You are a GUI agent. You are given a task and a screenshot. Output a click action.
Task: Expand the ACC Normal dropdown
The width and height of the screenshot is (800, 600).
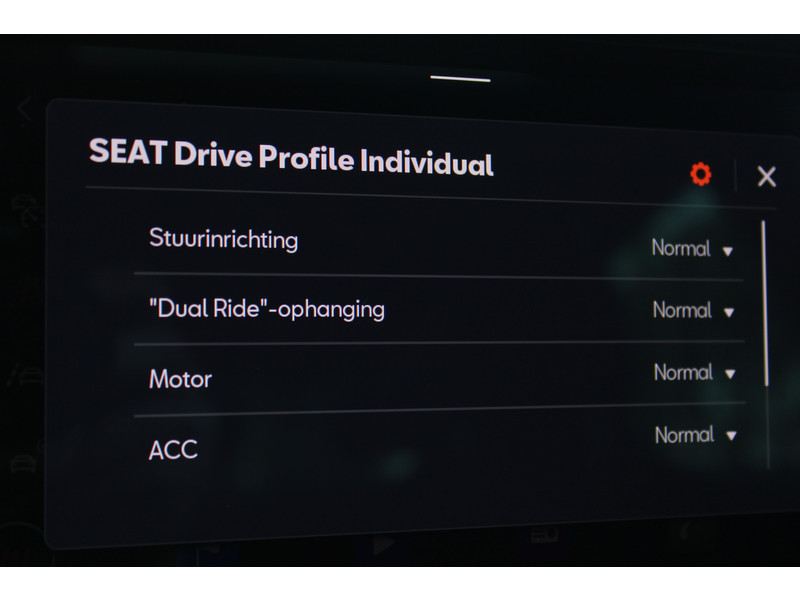695,435
